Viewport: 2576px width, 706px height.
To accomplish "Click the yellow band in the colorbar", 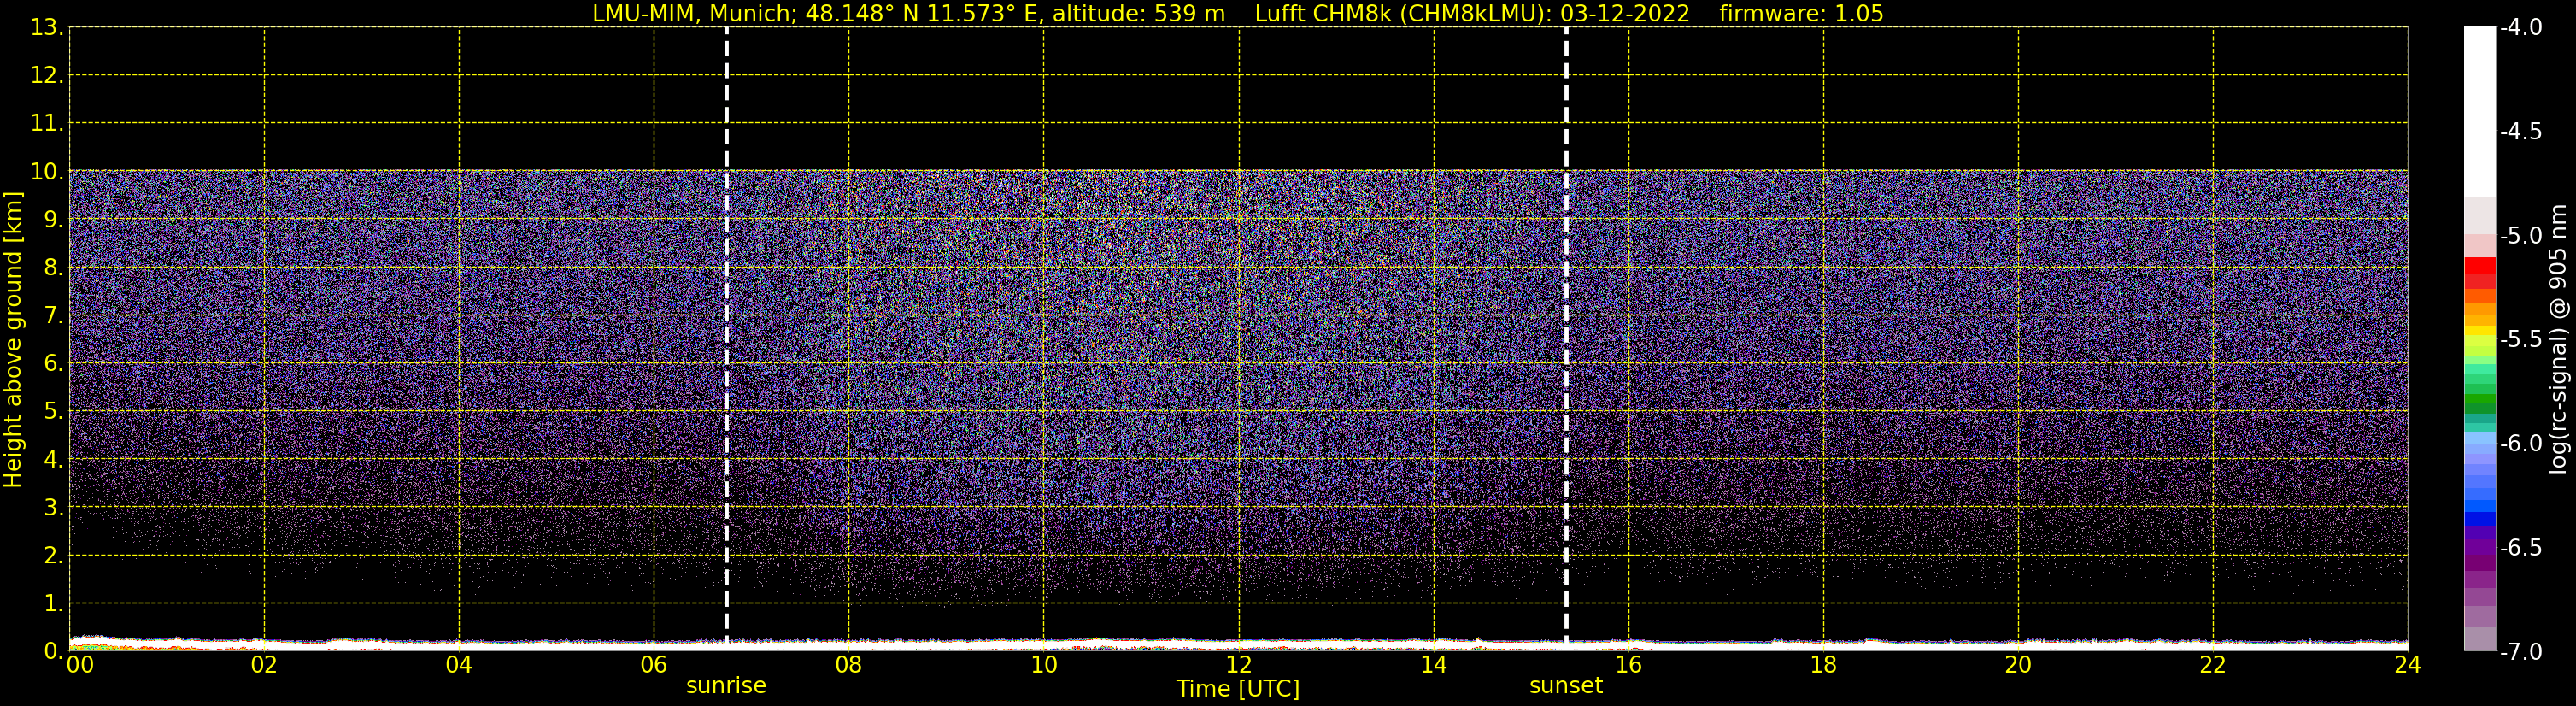I will [2479, 331].
